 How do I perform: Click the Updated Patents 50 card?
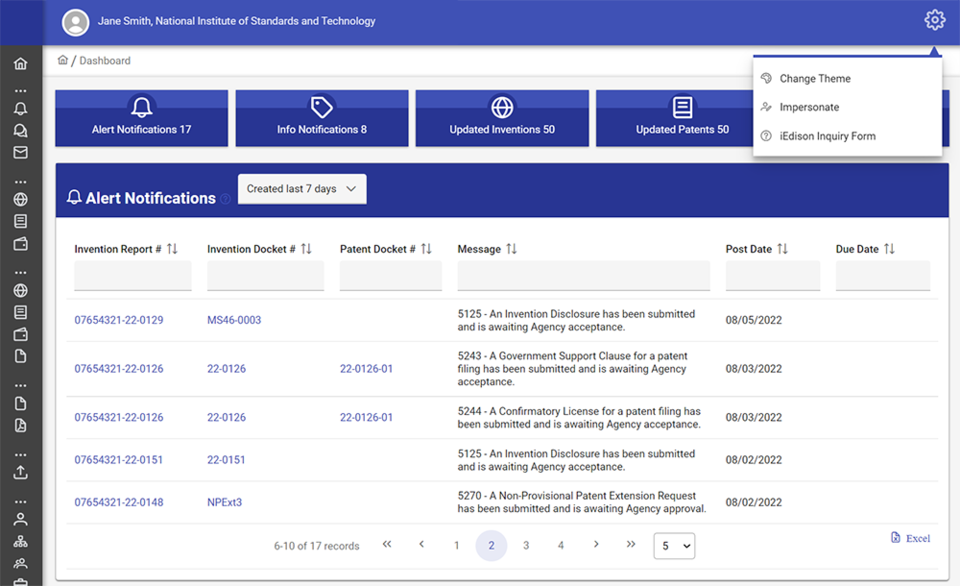(682, 118)
